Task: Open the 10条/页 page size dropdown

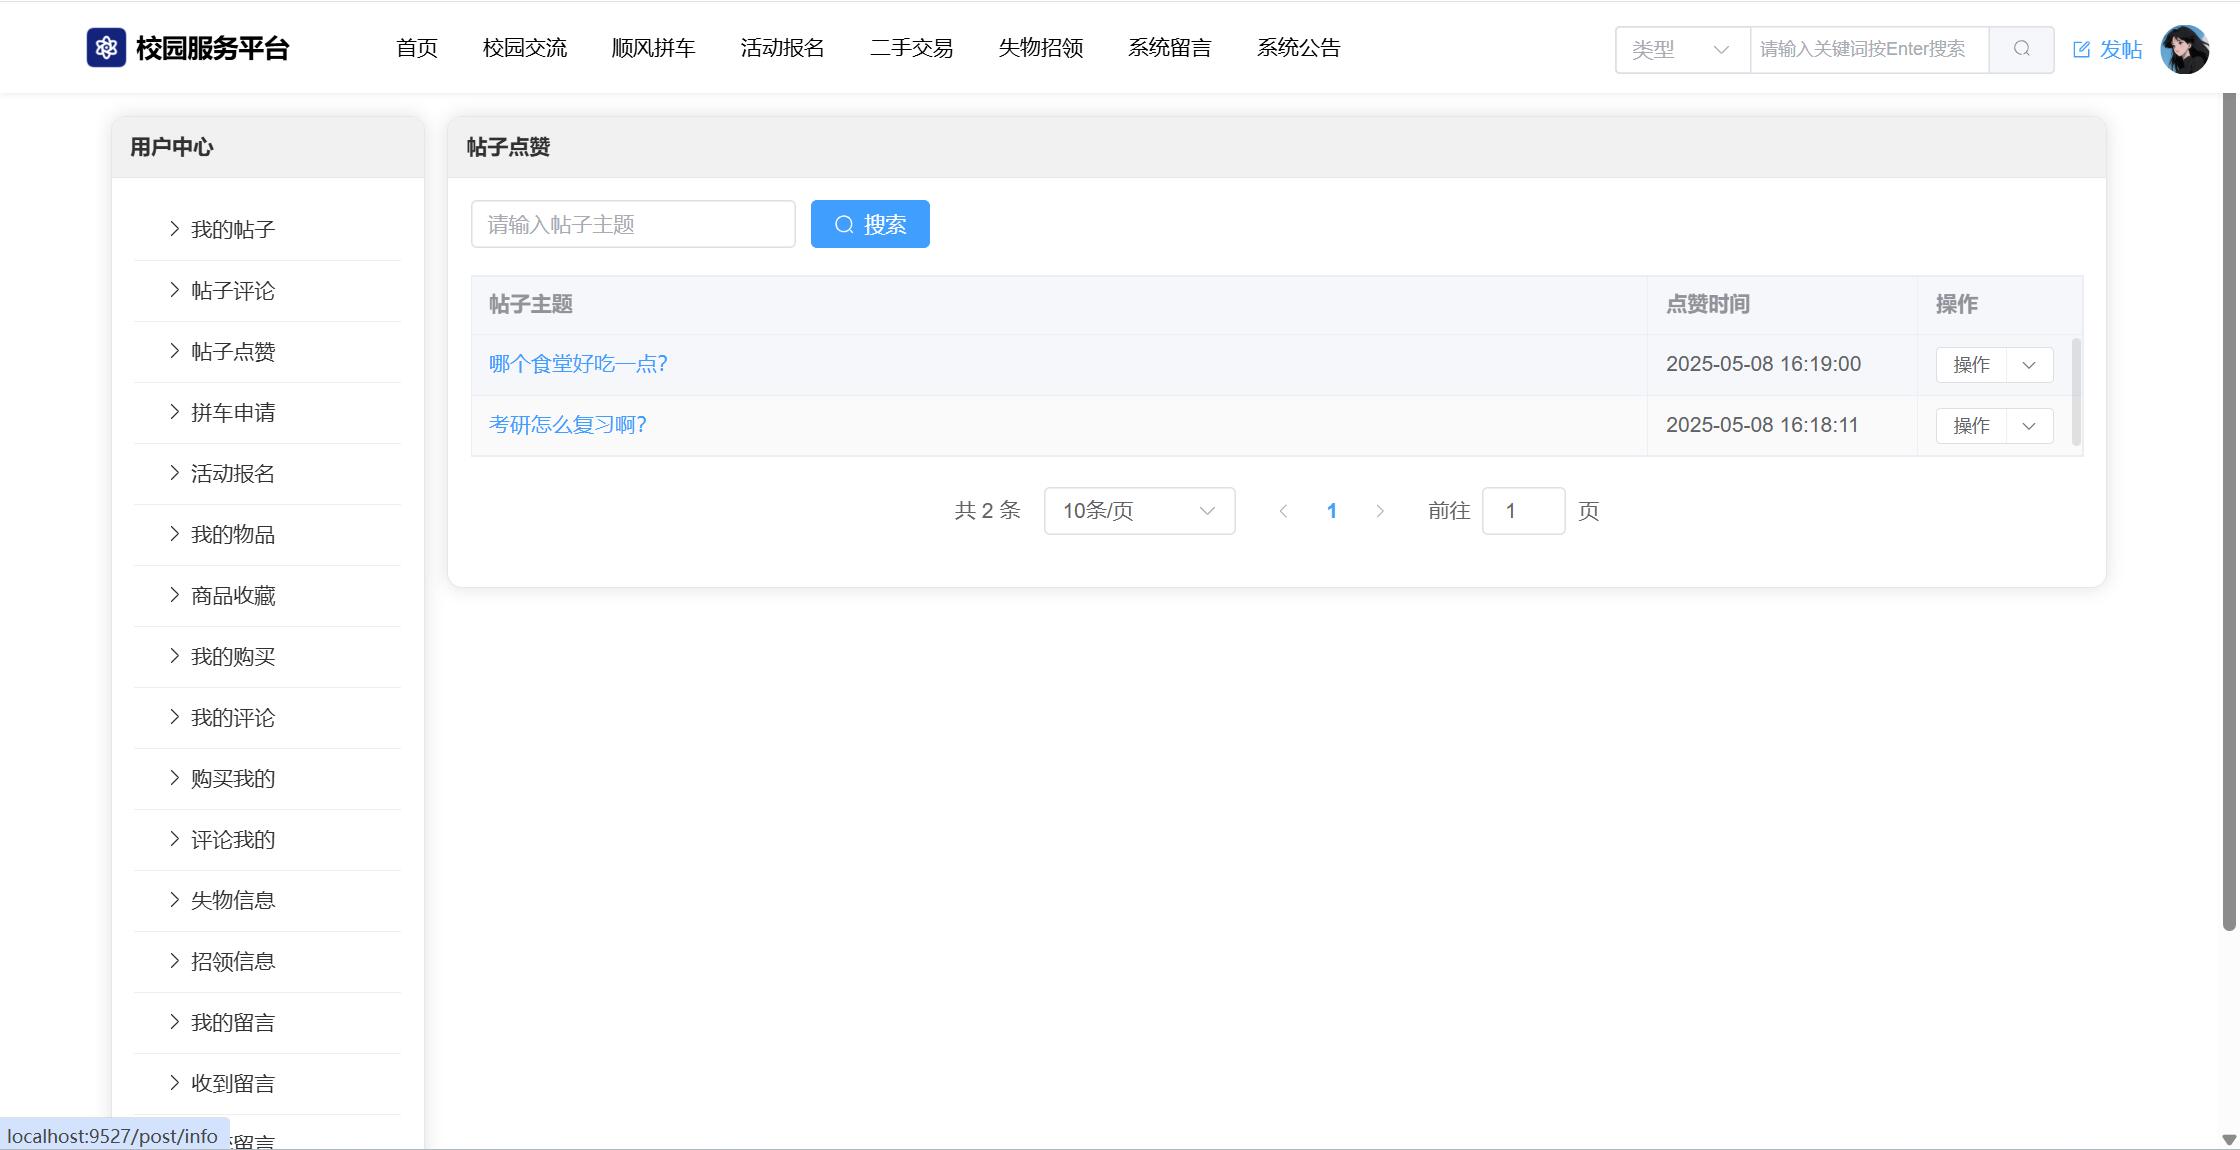Action: coord(1139,511)
